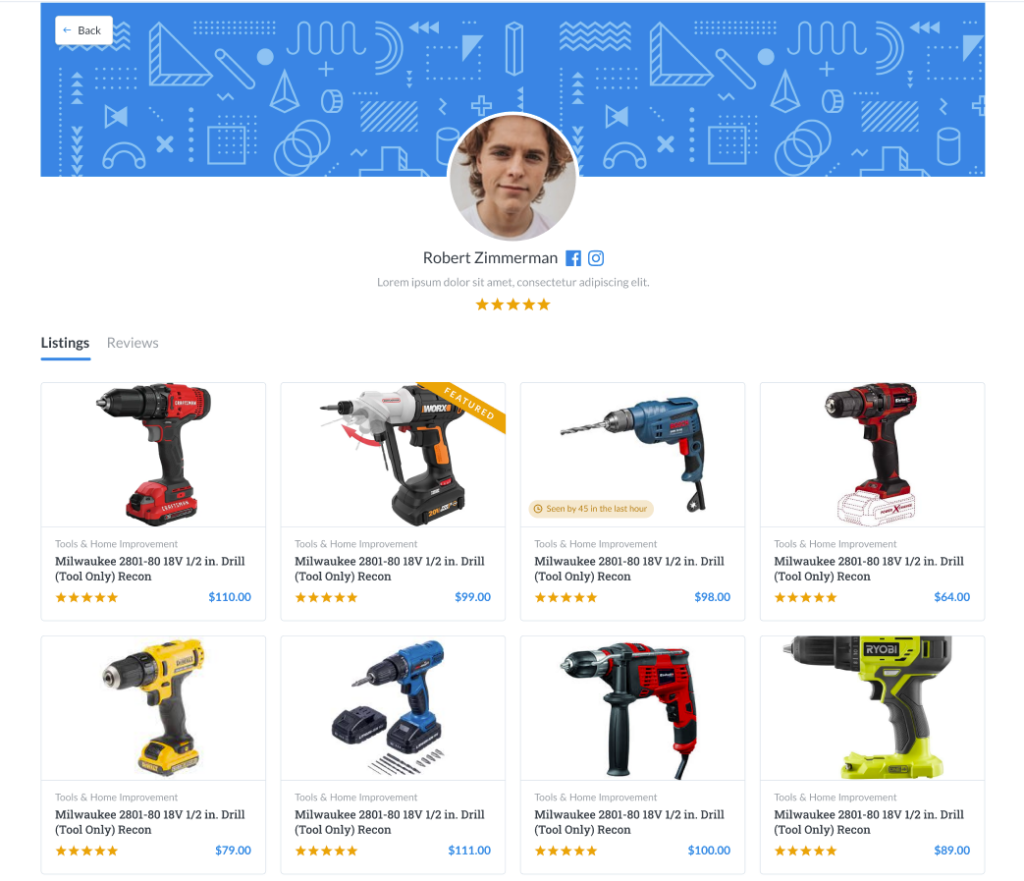The height and width of the screenshot is (881, 1024).
Task: Click the $64.00 listing title text
Action: (x=869, y=569)
